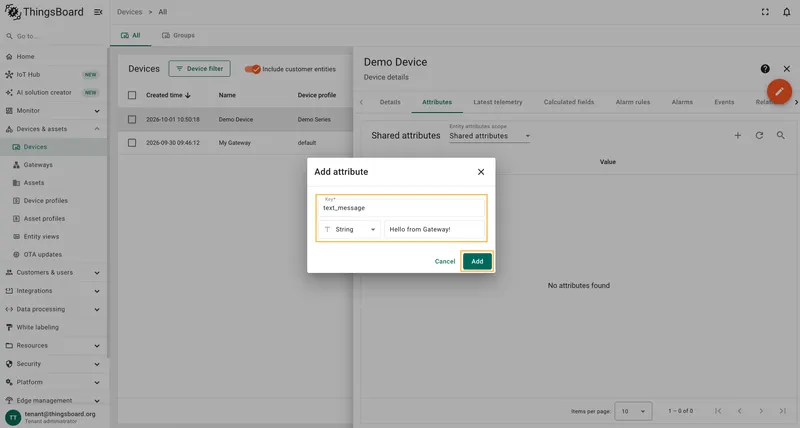Click the Hello from Gateway! value field

pyautogui.click(x=434, y=230)
